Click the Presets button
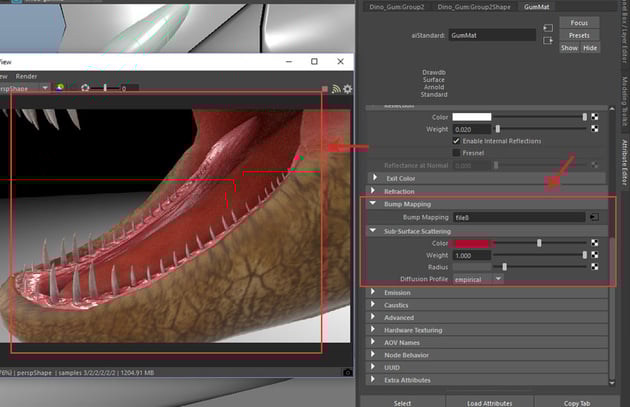 [x=579, y=35]
